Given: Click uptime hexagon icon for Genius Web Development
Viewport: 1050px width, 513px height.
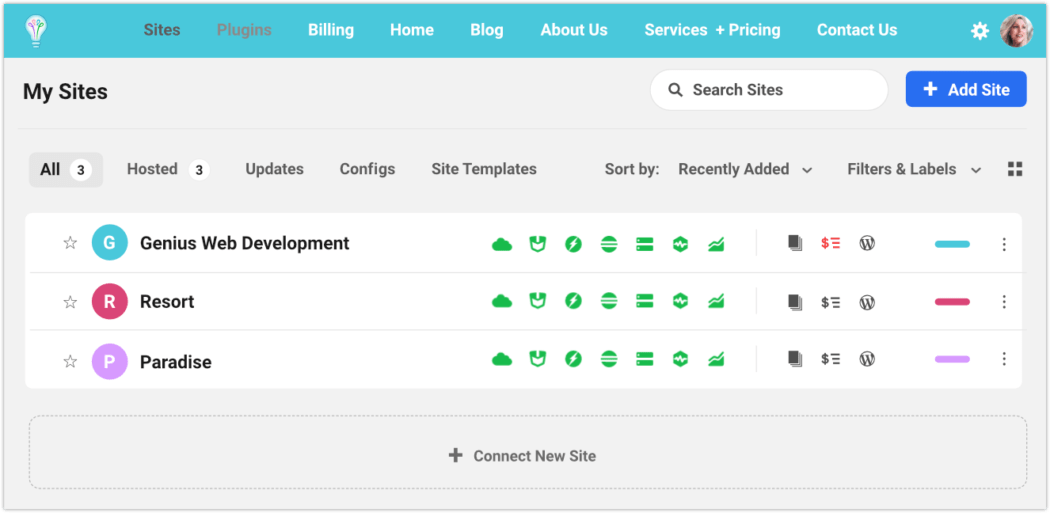Looking at the screenshot, I should (680, 244).
